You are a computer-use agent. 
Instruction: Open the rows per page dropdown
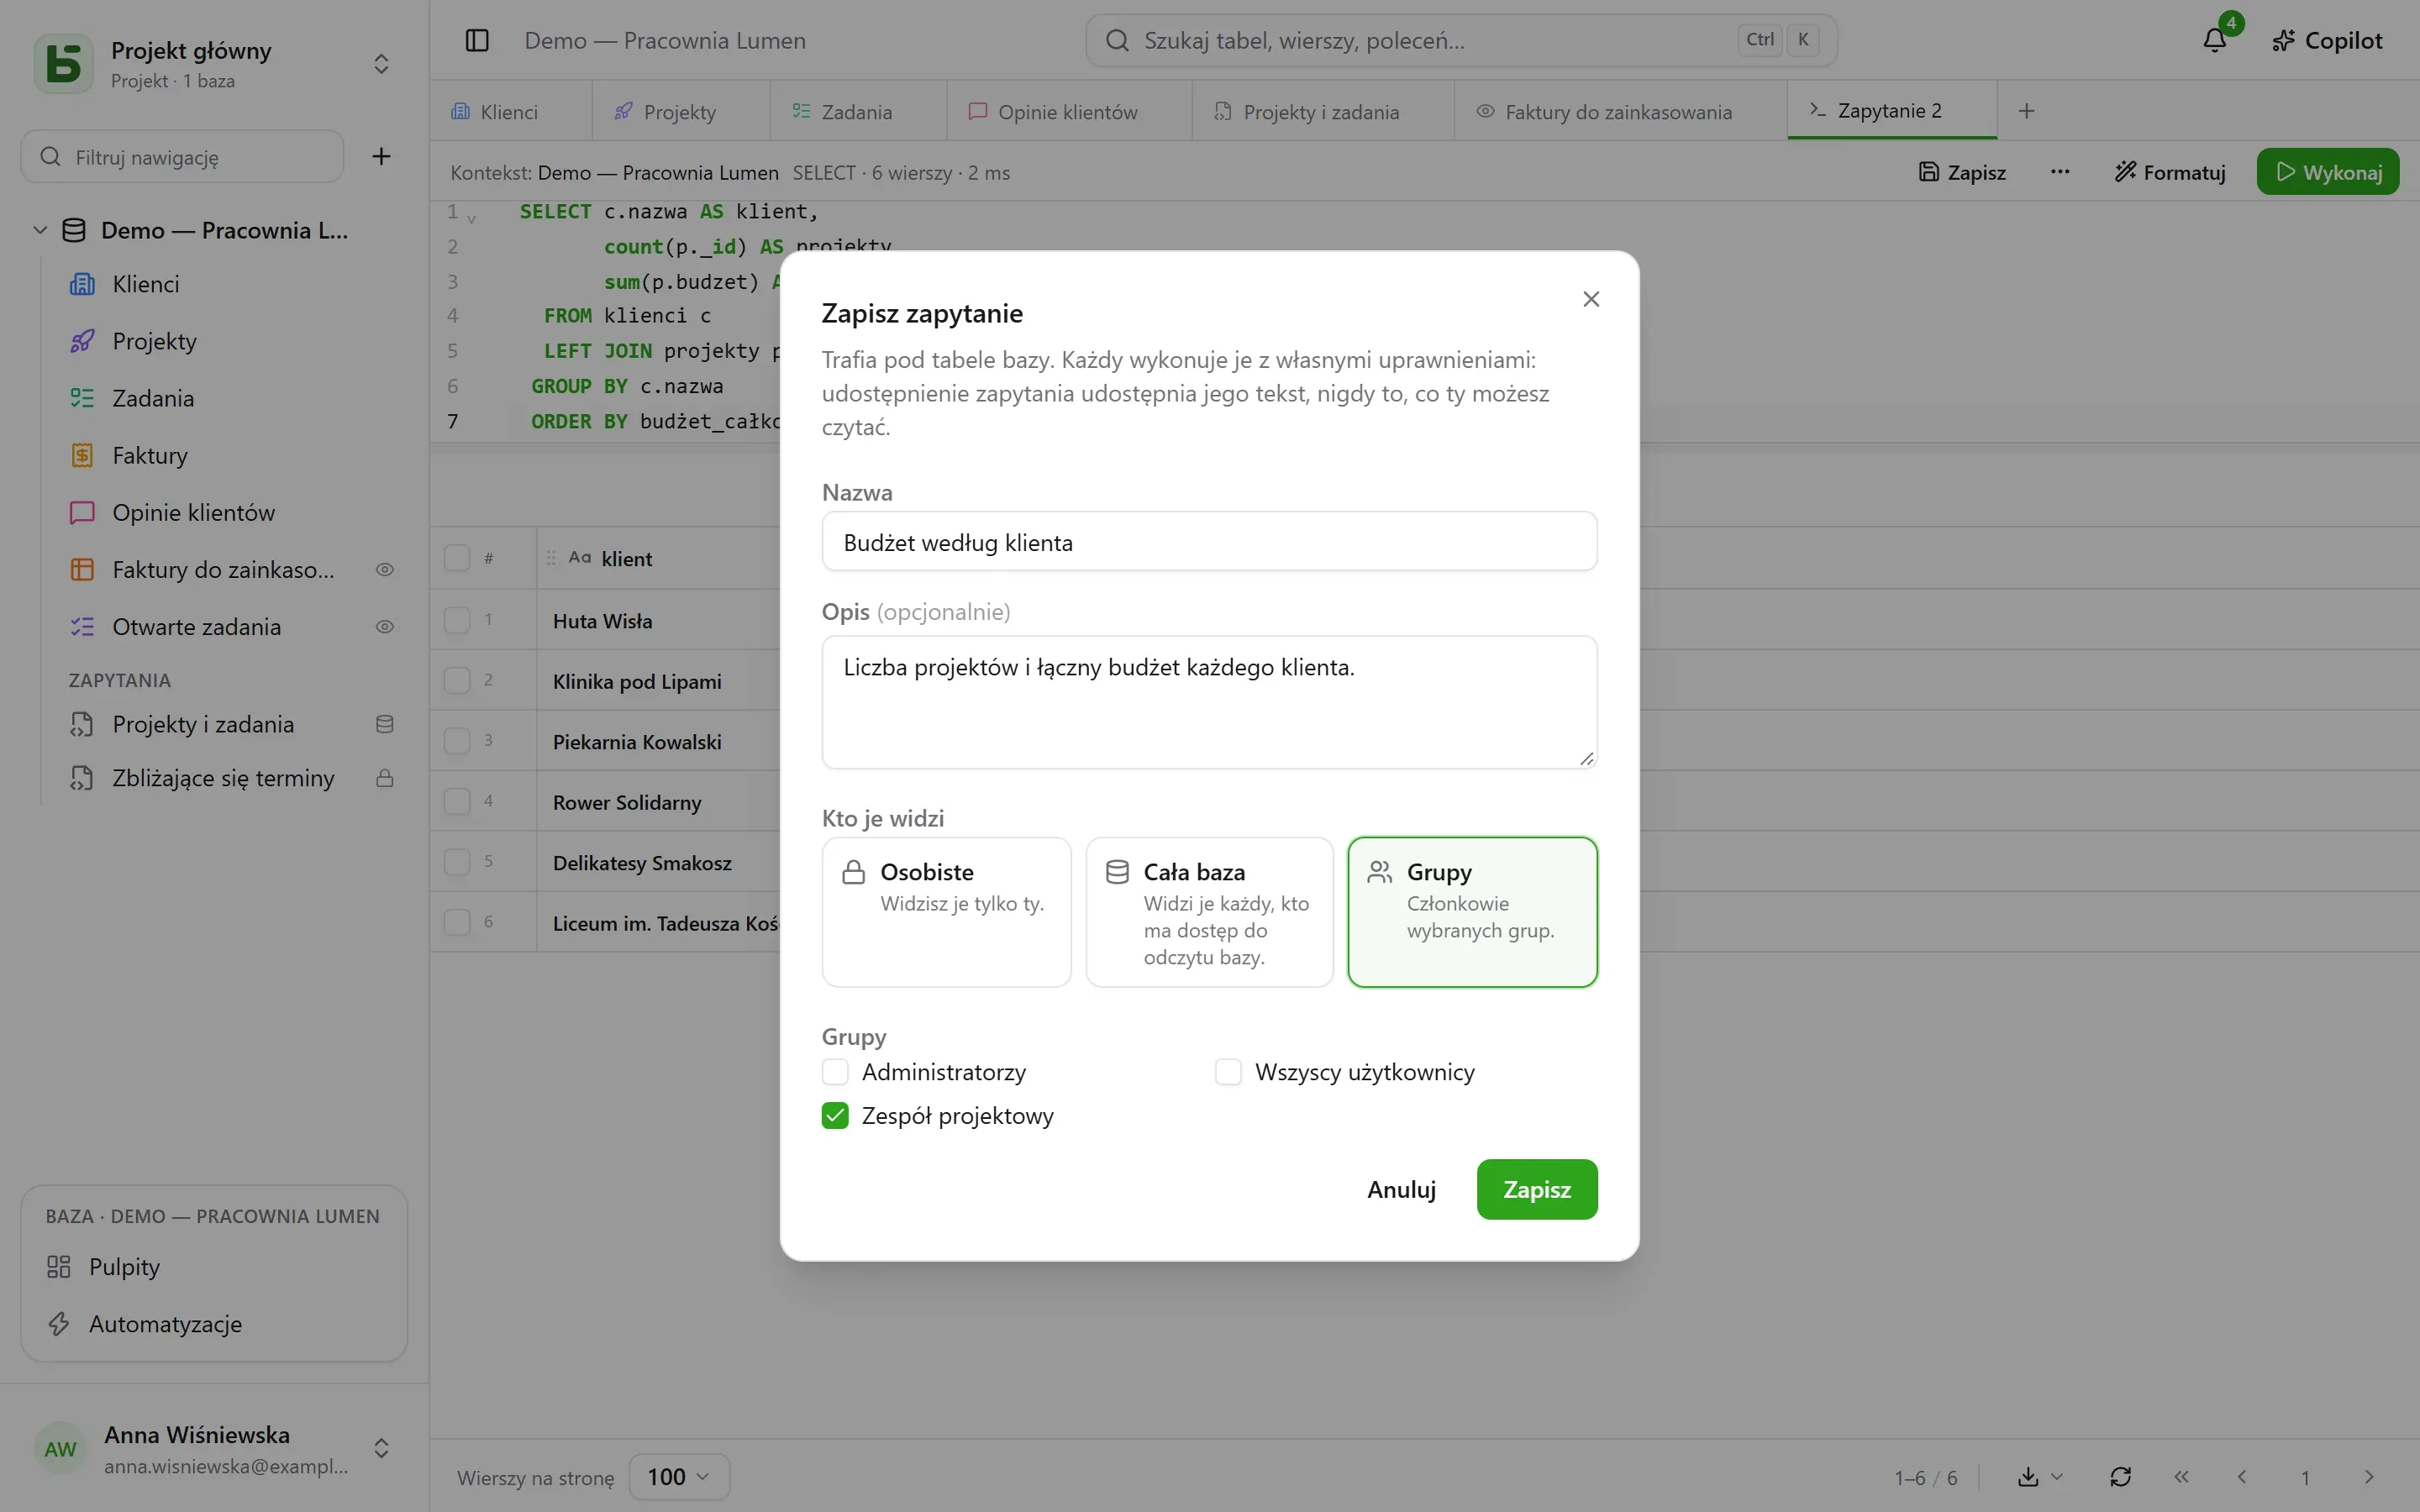point(679,1477)
